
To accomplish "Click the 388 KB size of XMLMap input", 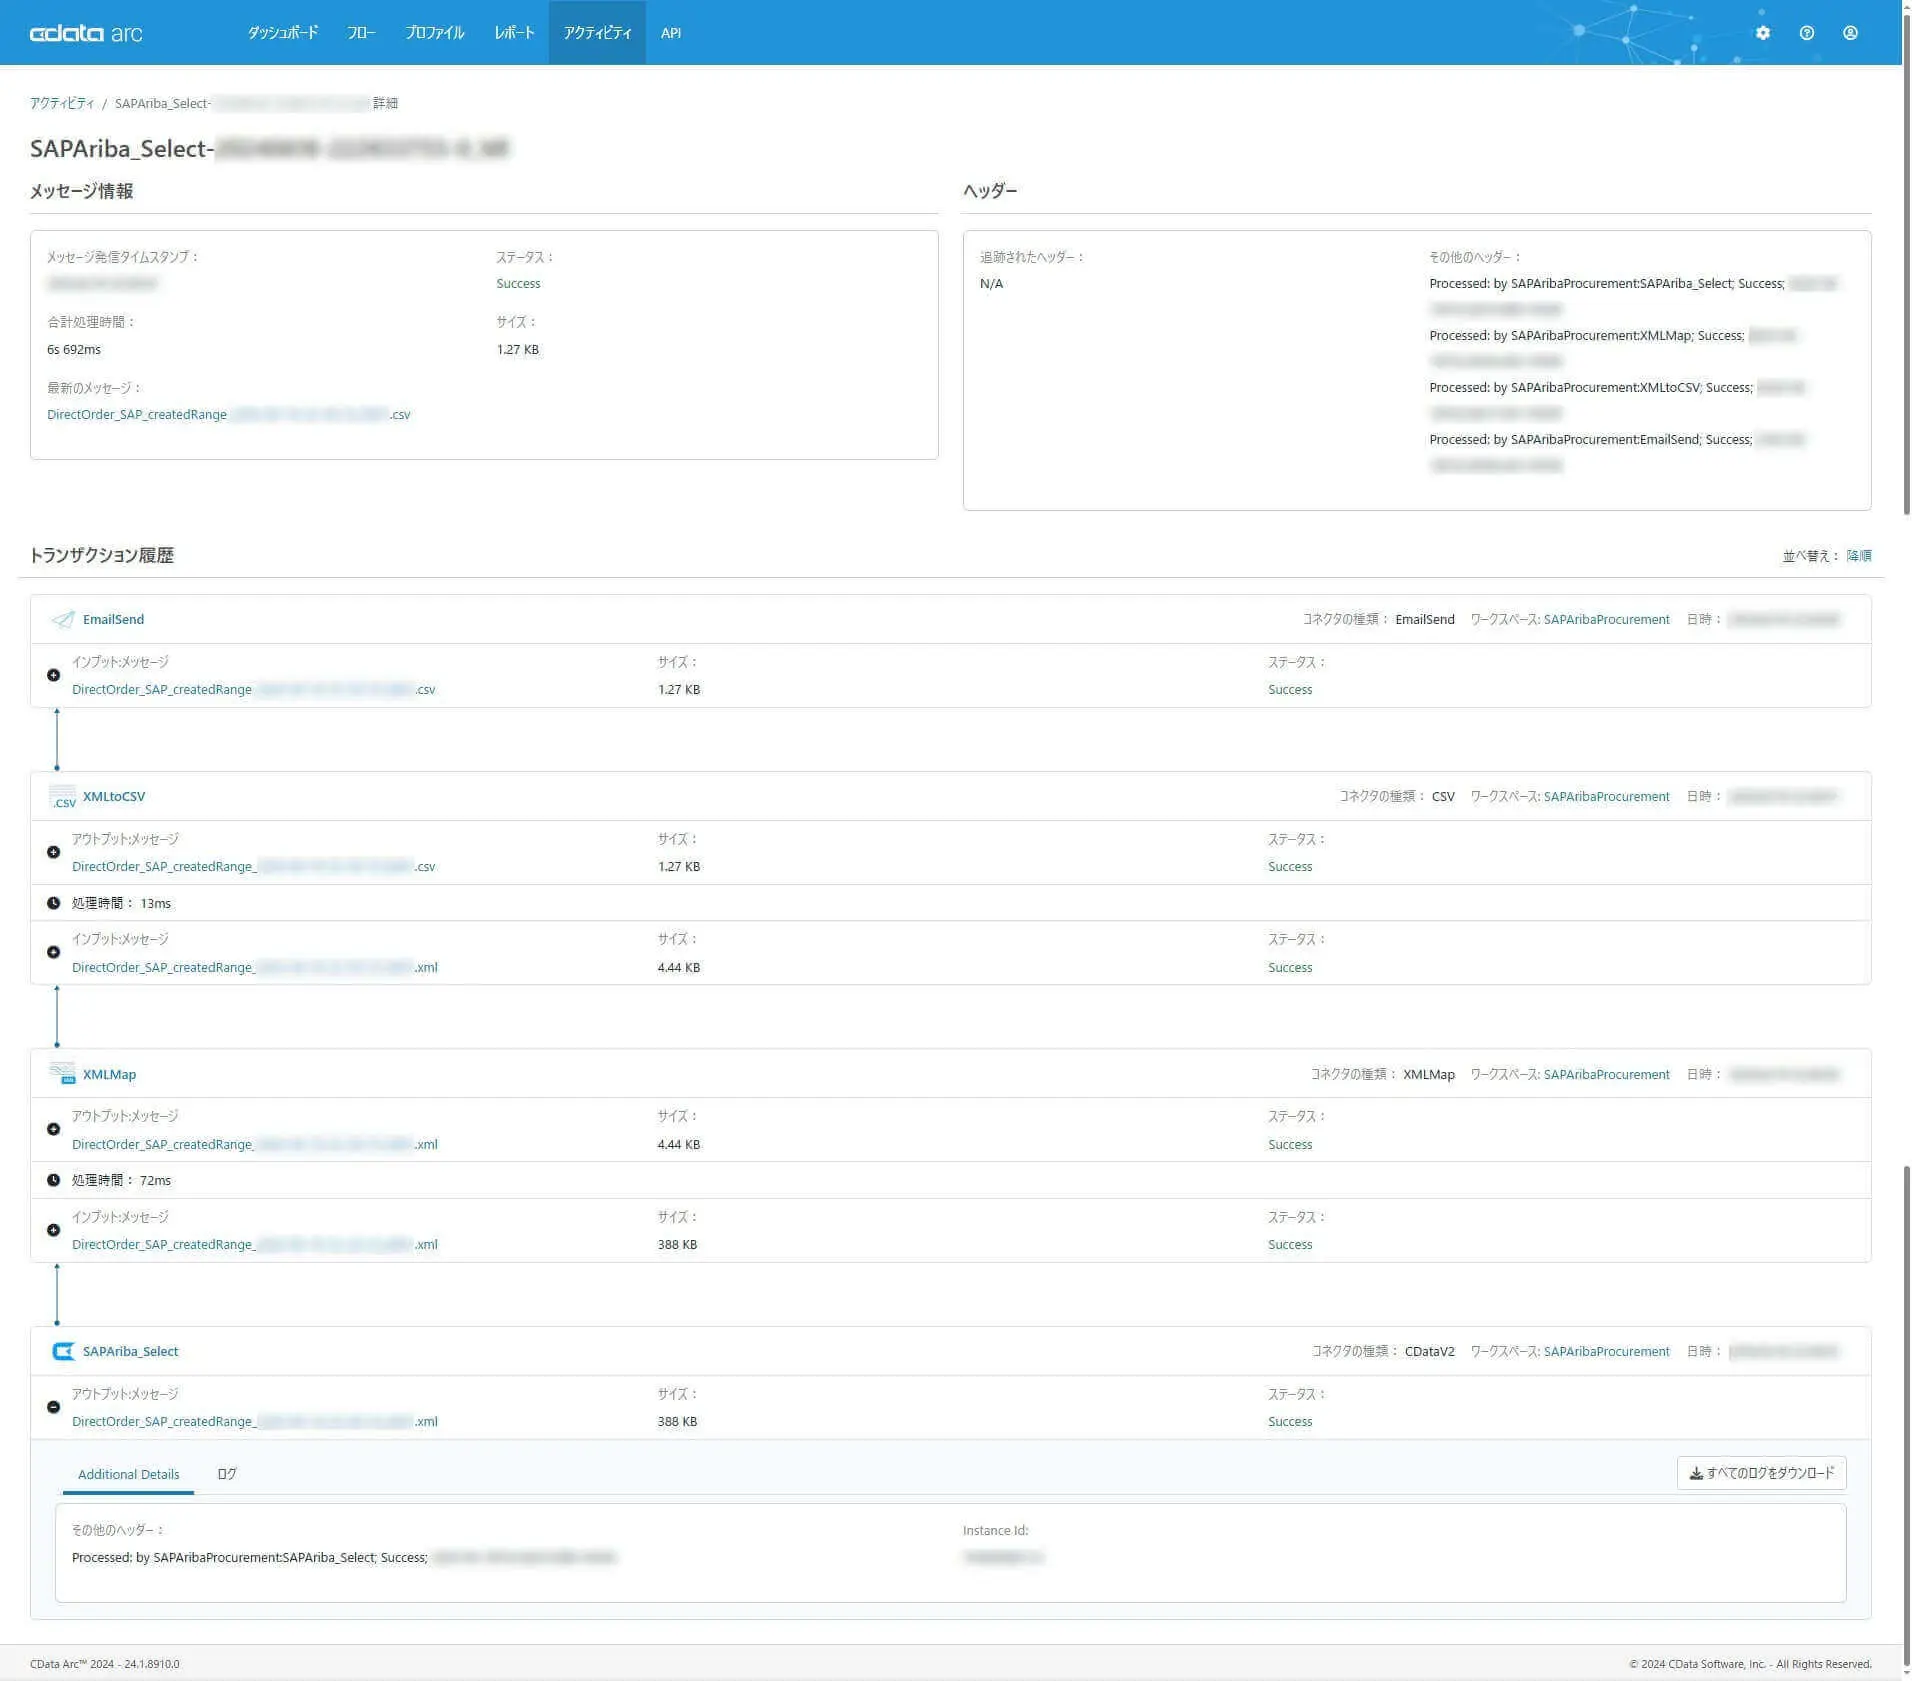I will click(677, 1245).
